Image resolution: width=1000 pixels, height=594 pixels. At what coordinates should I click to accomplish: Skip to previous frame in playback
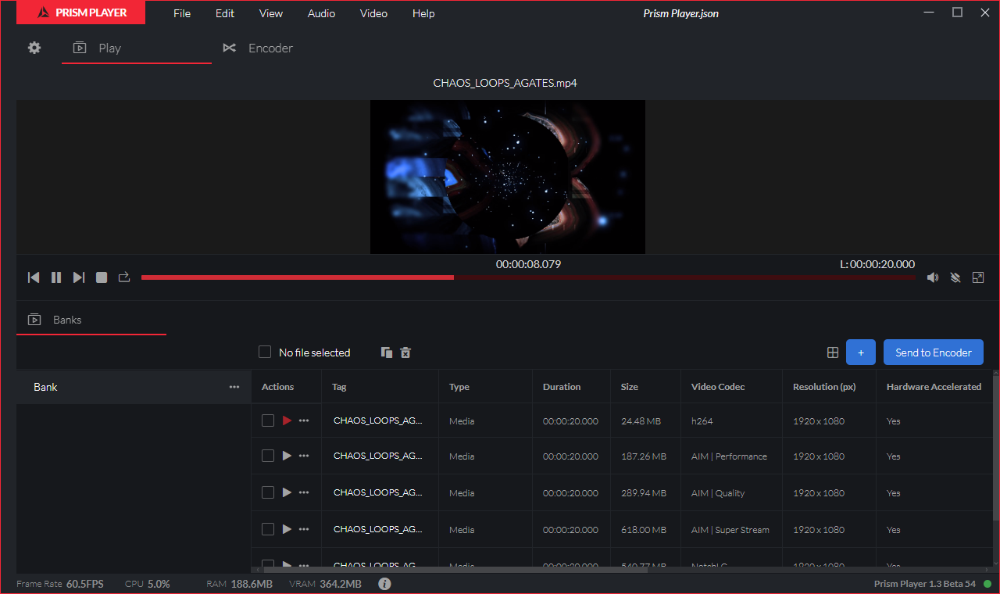pos(33,277)
